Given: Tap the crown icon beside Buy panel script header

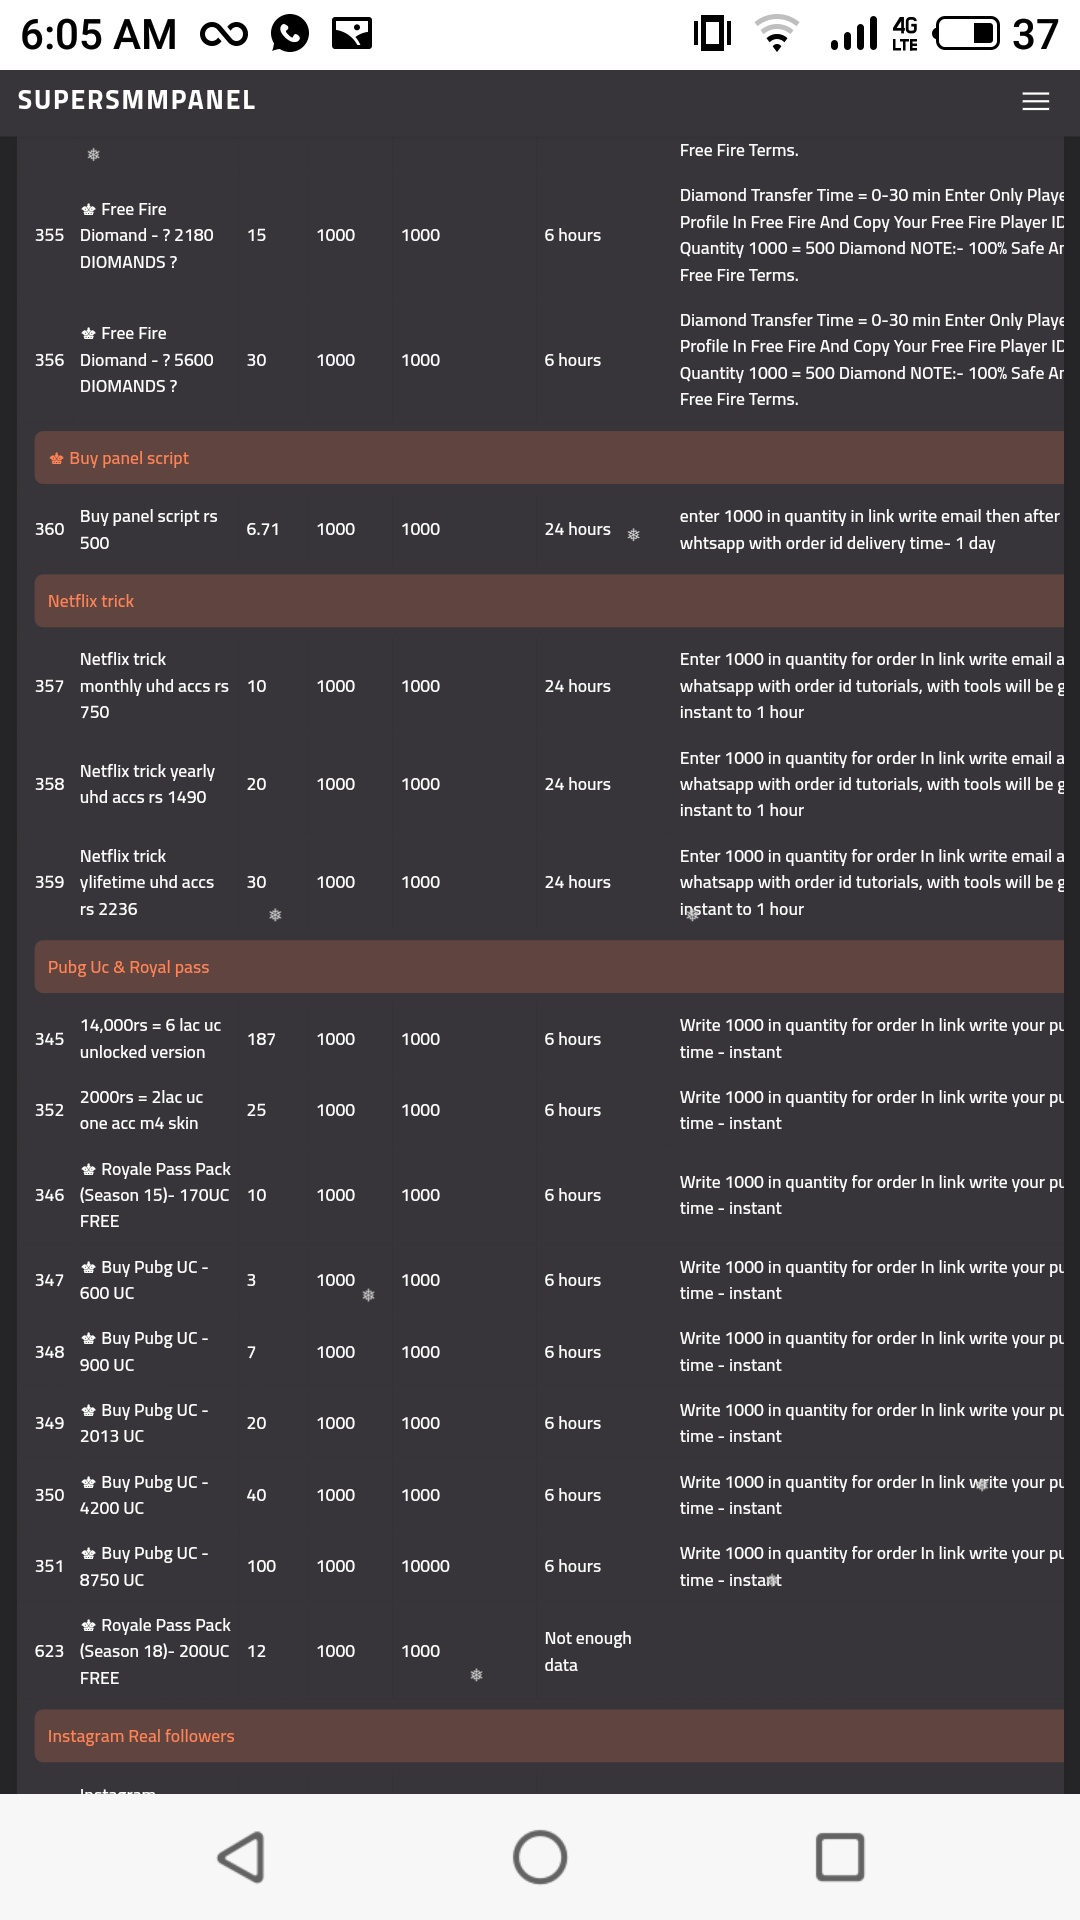Looking at the screenshot, I should [x=56, y=459].
